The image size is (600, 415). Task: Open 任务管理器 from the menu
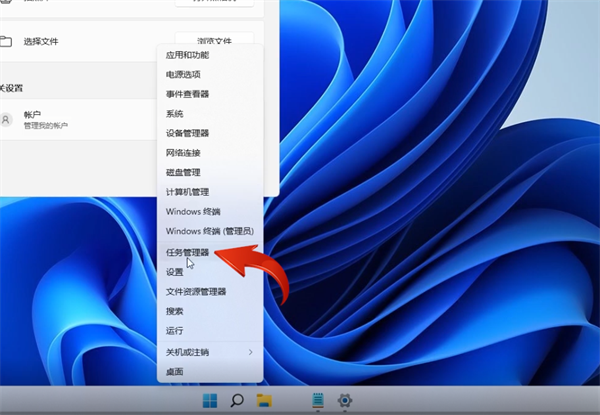[x=210, y=252]
